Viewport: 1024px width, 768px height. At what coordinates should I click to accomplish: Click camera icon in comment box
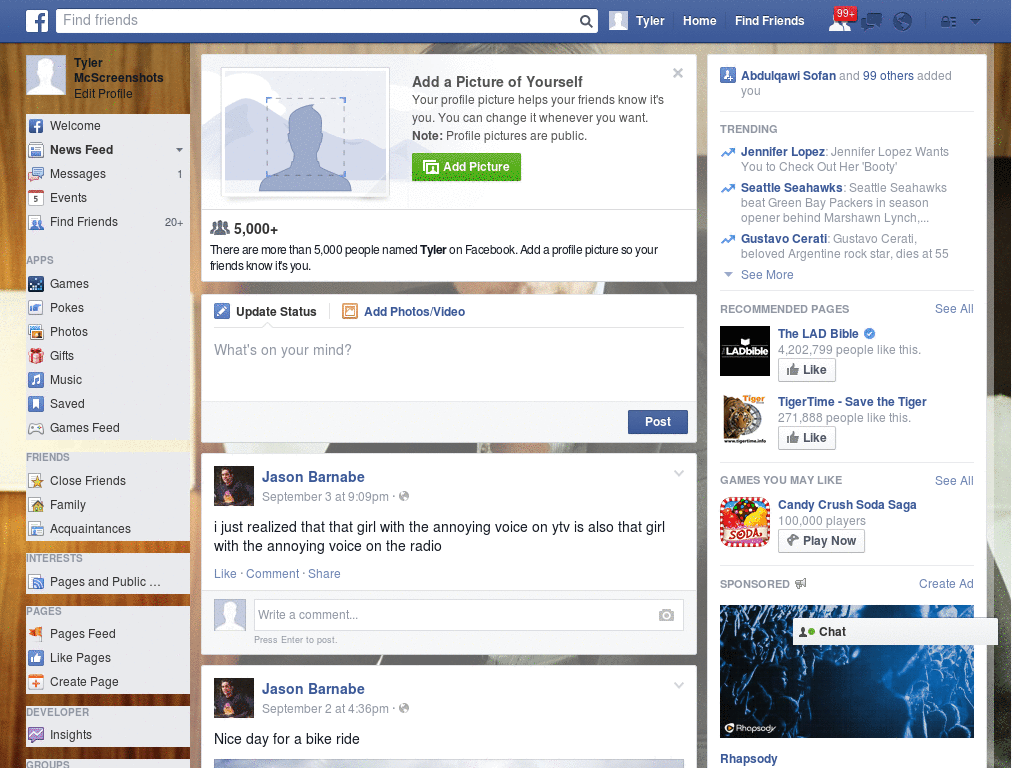point(666,615)
